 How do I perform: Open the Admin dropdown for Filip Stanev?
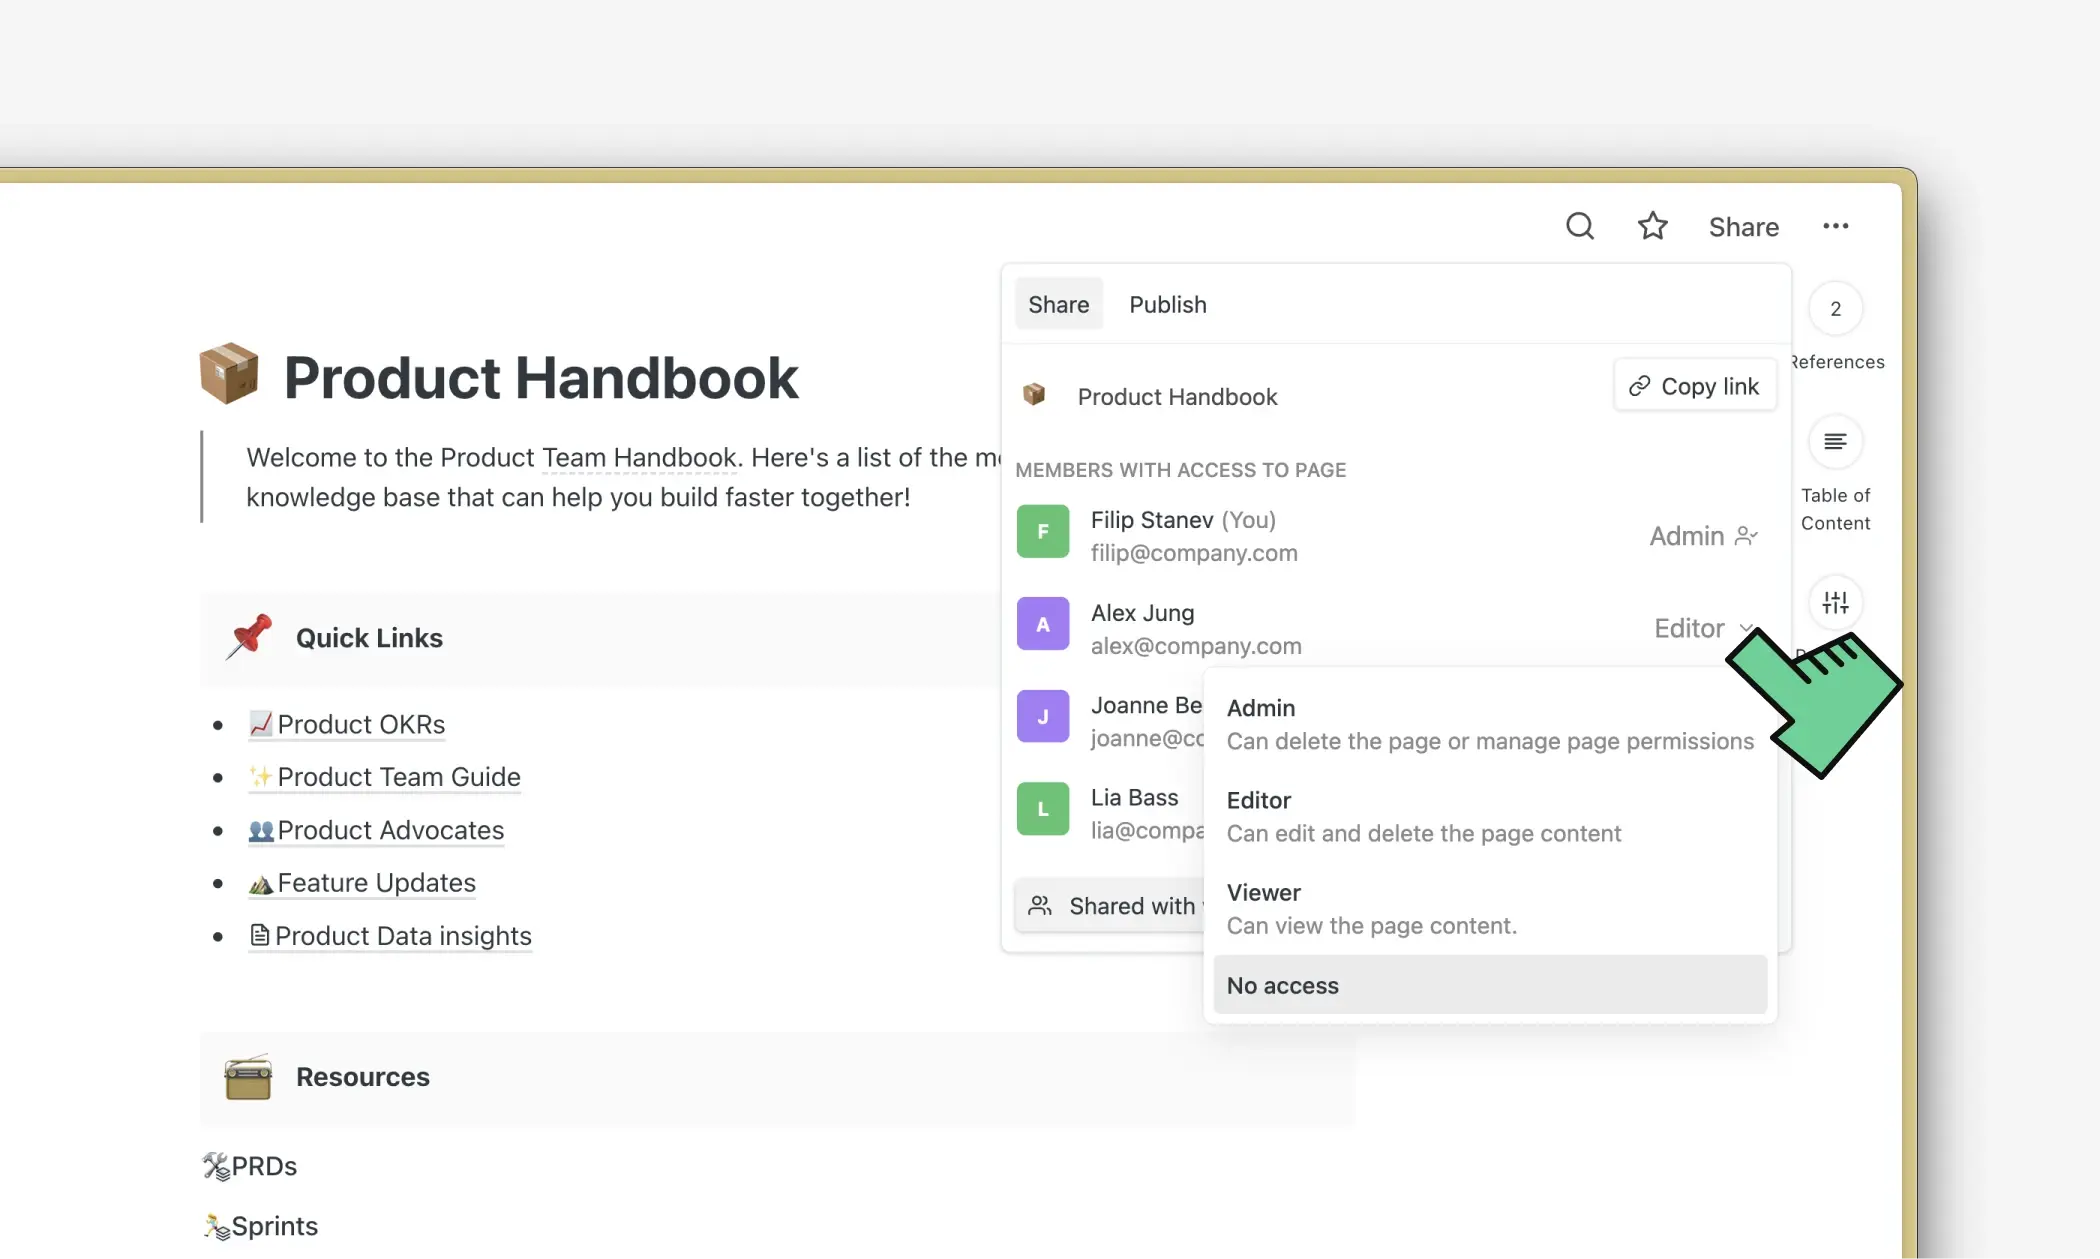point(1703,536)
